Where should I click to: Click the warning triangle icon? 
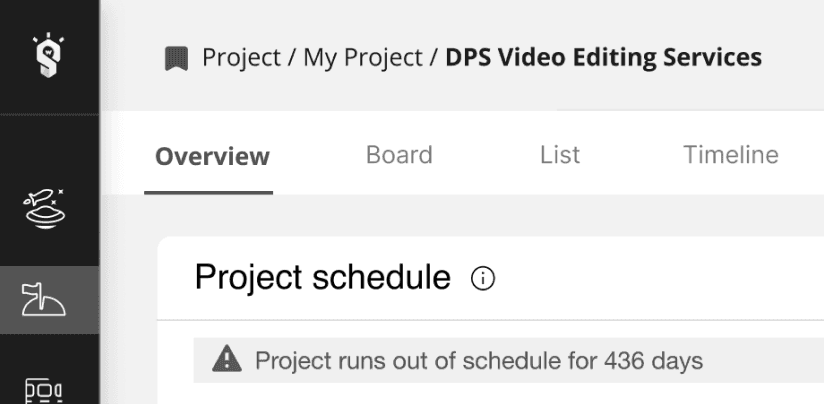[227, 359]
